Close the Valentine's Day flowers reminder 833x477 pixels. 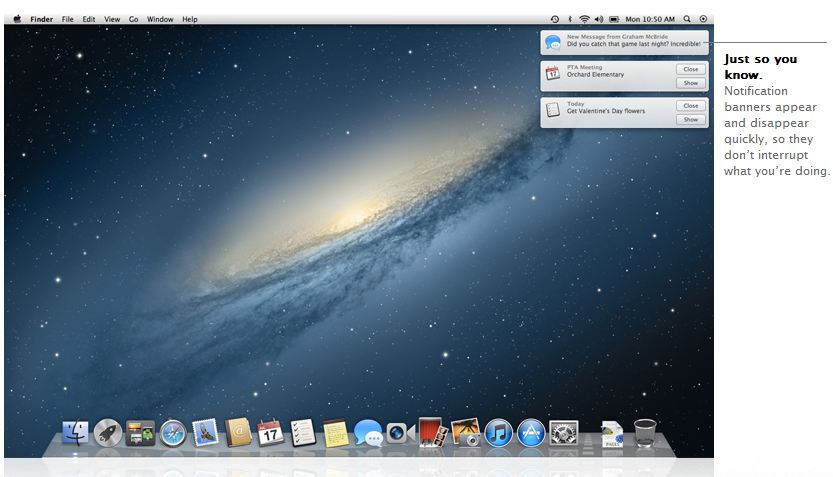(691, 106)
